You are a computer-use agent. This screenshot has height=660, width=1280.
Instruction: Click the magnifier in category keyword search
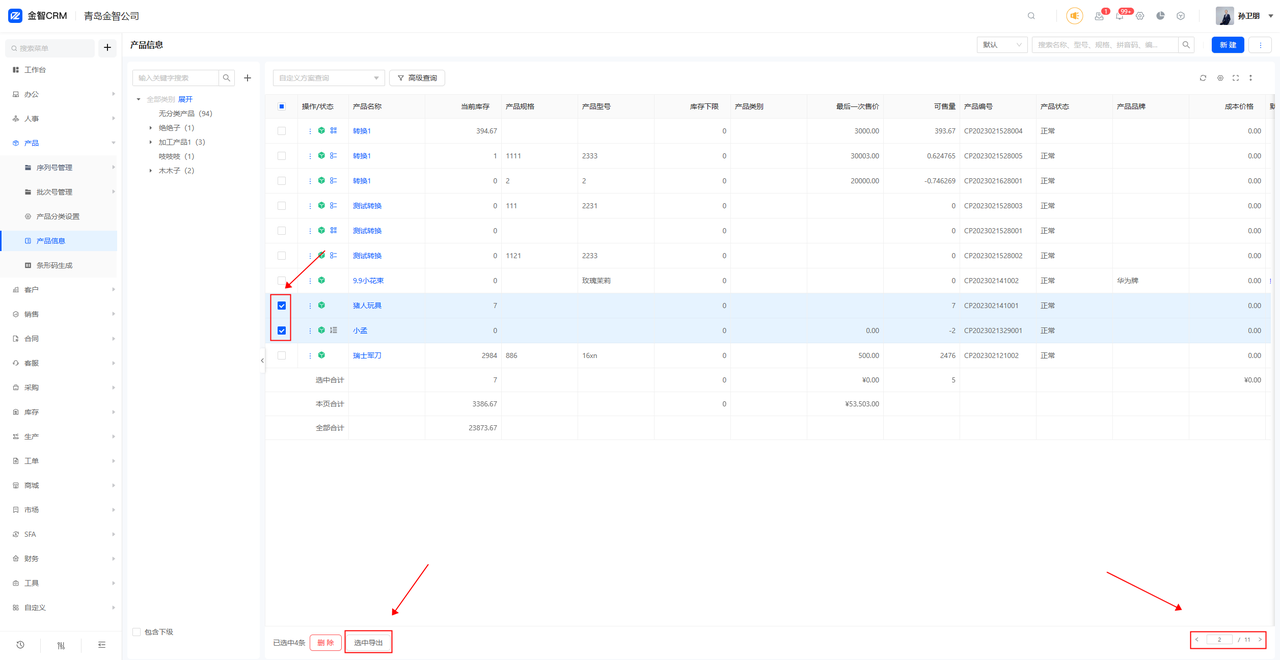pyautogui.click(x=227, y=77)
